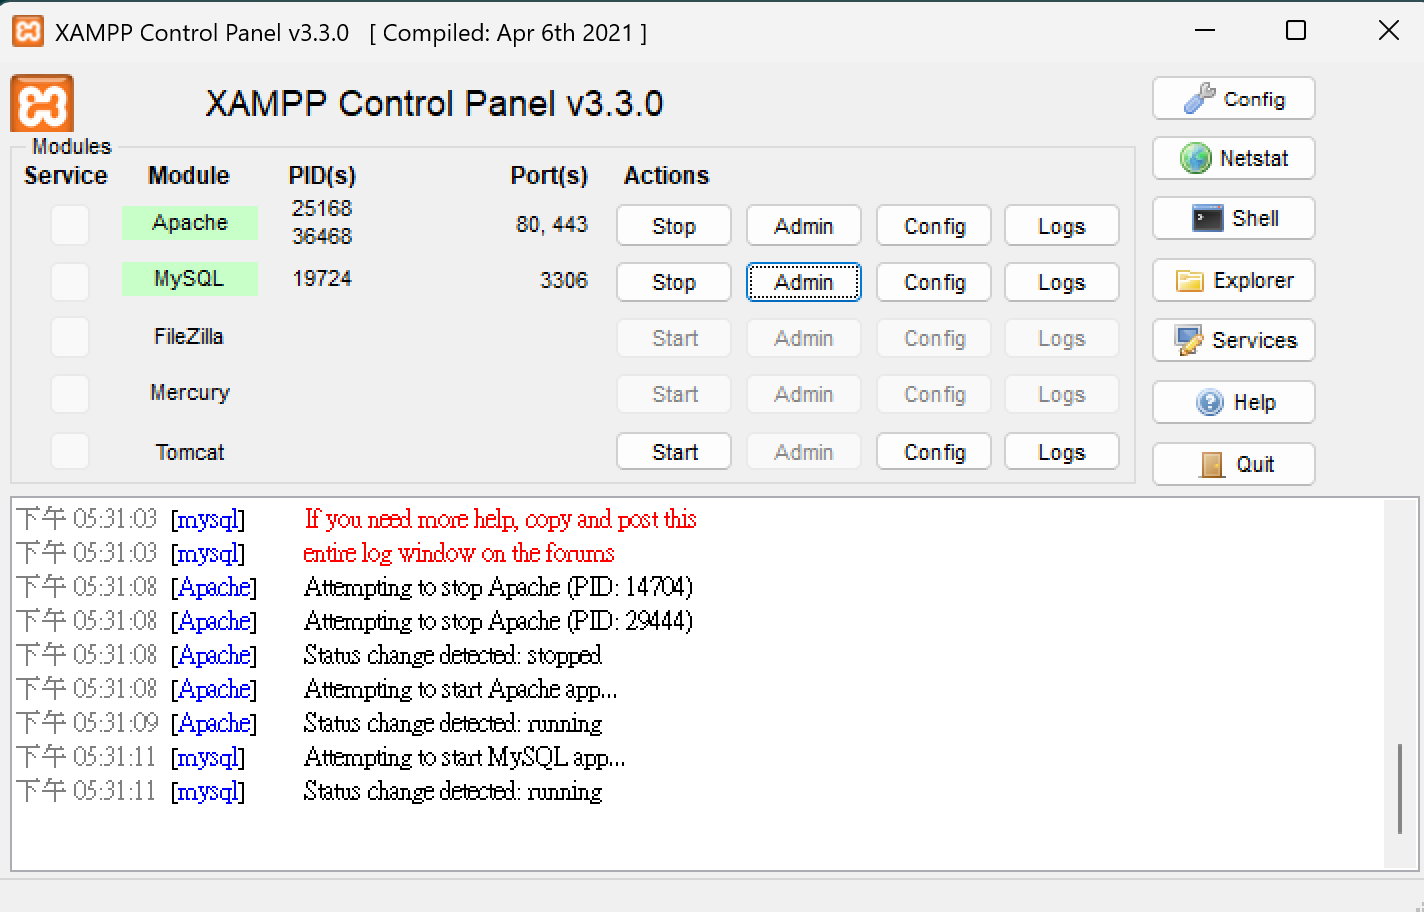Maximize the XAMPP Control Panel window
Screen dimensions: 1424x912
pos(1296,31)
